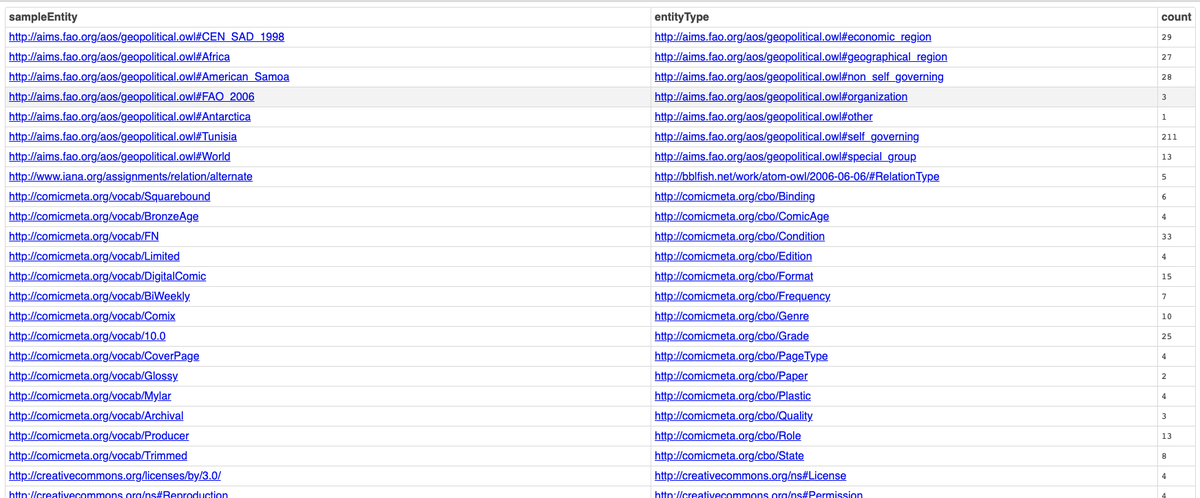Open the vocab/Archival link
Viewport: 1200px width, 498px height.
coord(96,417)
